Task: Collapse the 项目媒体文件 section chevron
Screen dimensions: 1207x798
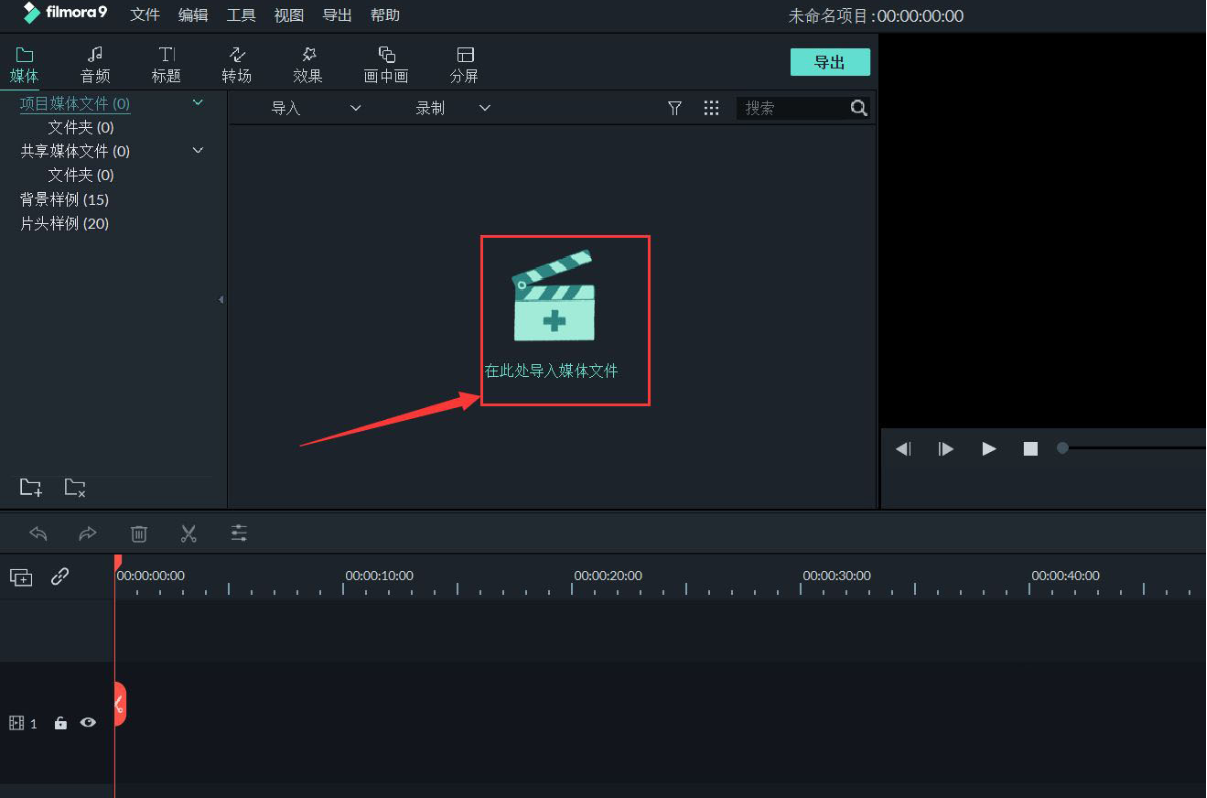Action: (198, 101)
